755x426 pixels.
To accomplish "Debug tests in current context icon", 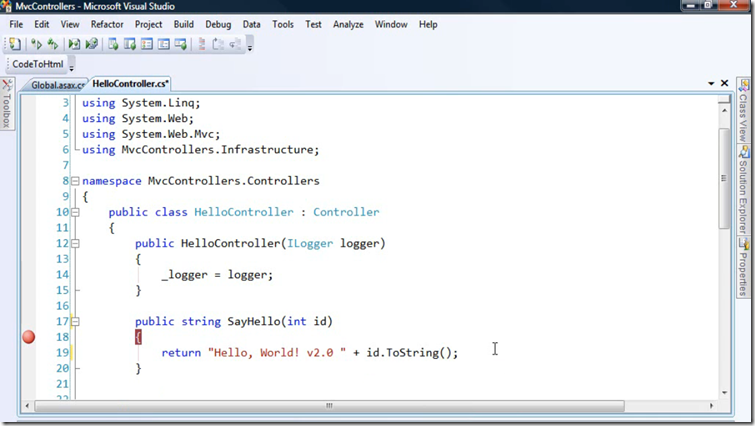I will pyautogui.click(x=74, y=44).
